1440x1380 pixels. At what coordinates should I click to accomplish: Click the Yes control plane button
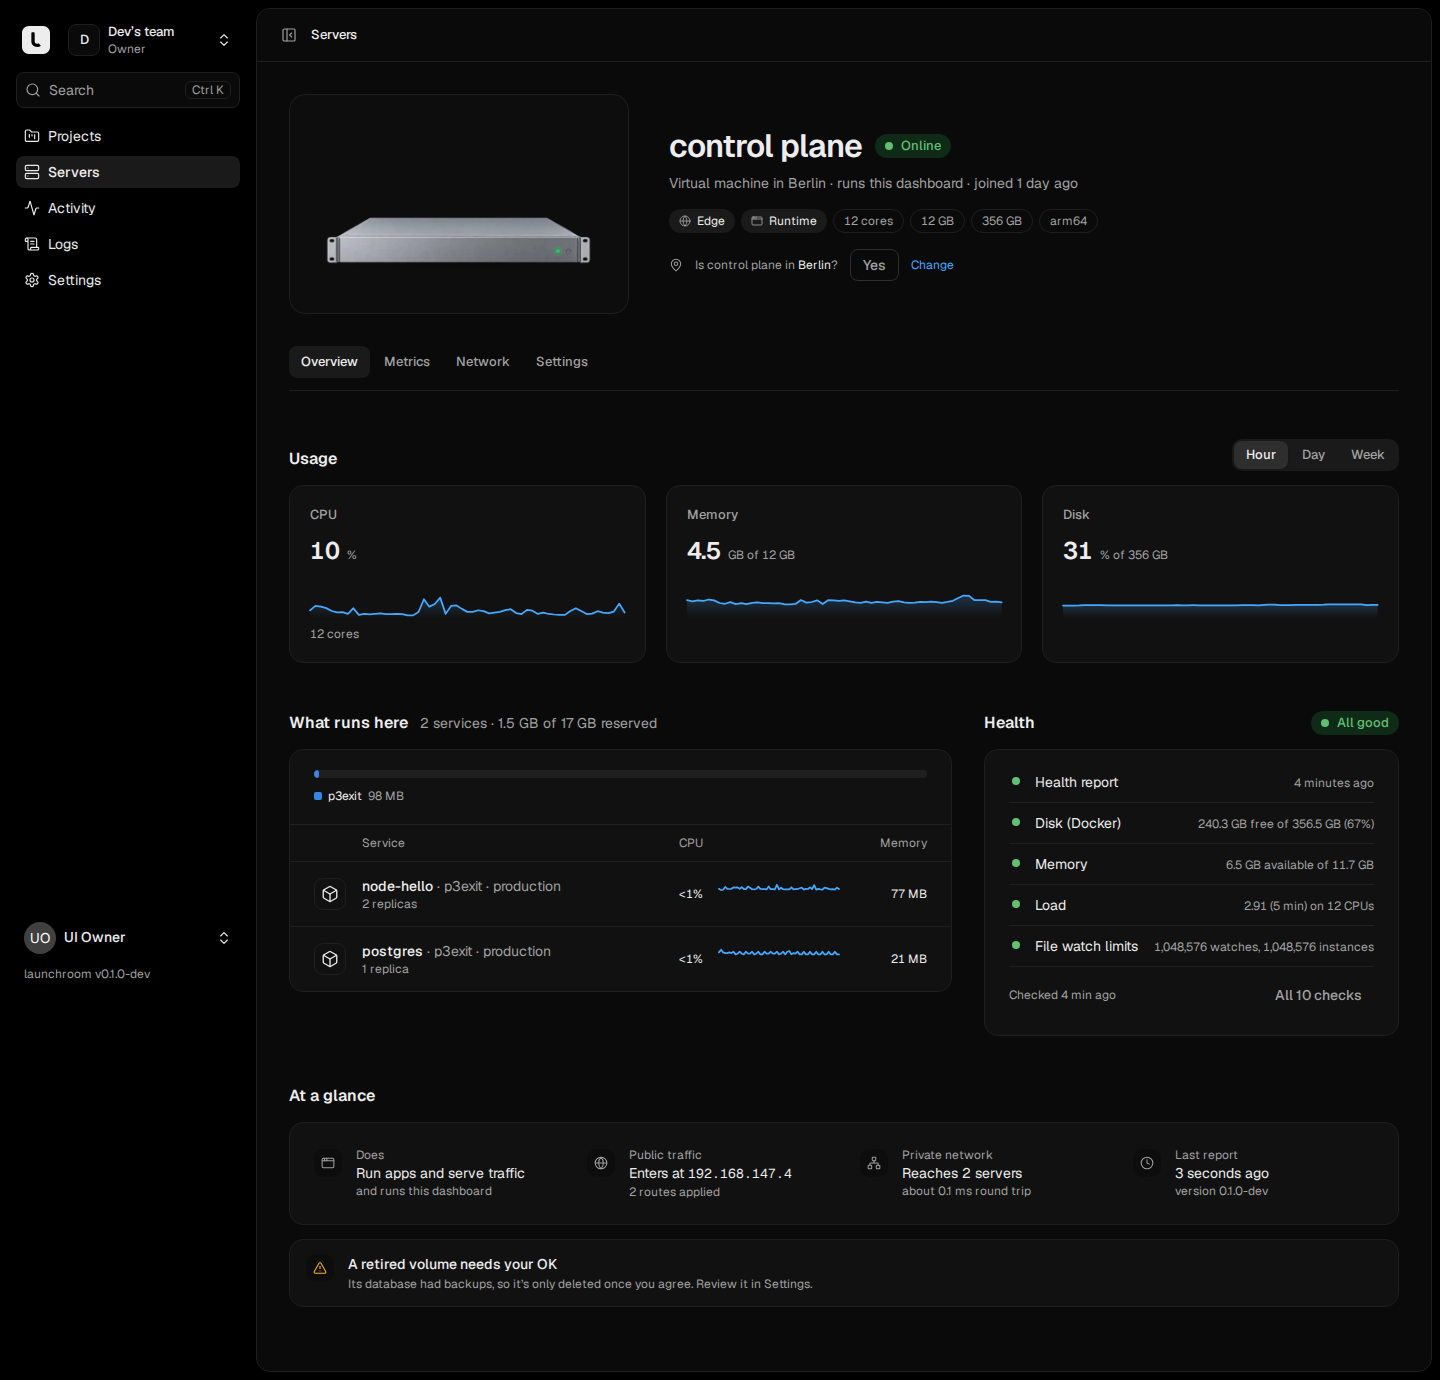pyautogui.click(x=874, y=265)
